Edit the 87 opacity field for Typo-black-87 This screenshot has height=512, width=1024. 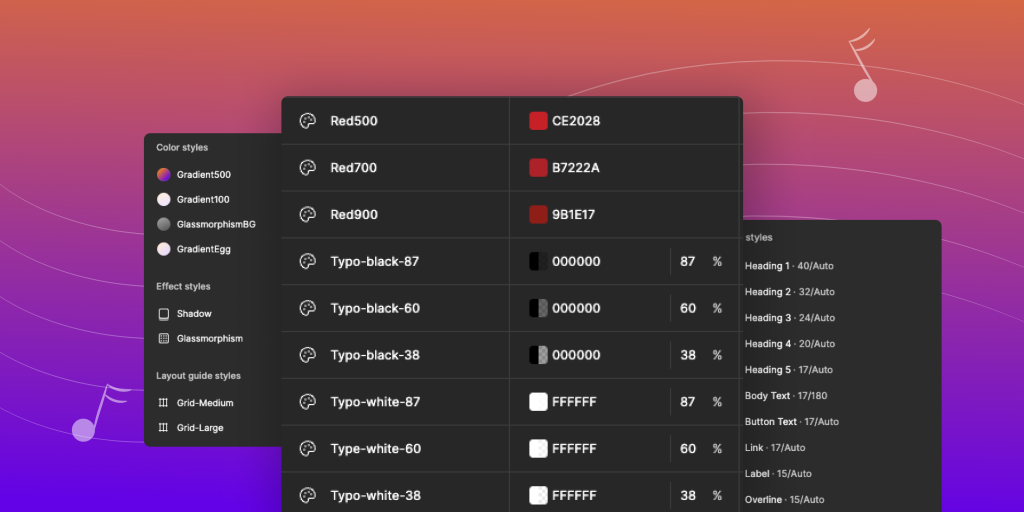(688, 262)
